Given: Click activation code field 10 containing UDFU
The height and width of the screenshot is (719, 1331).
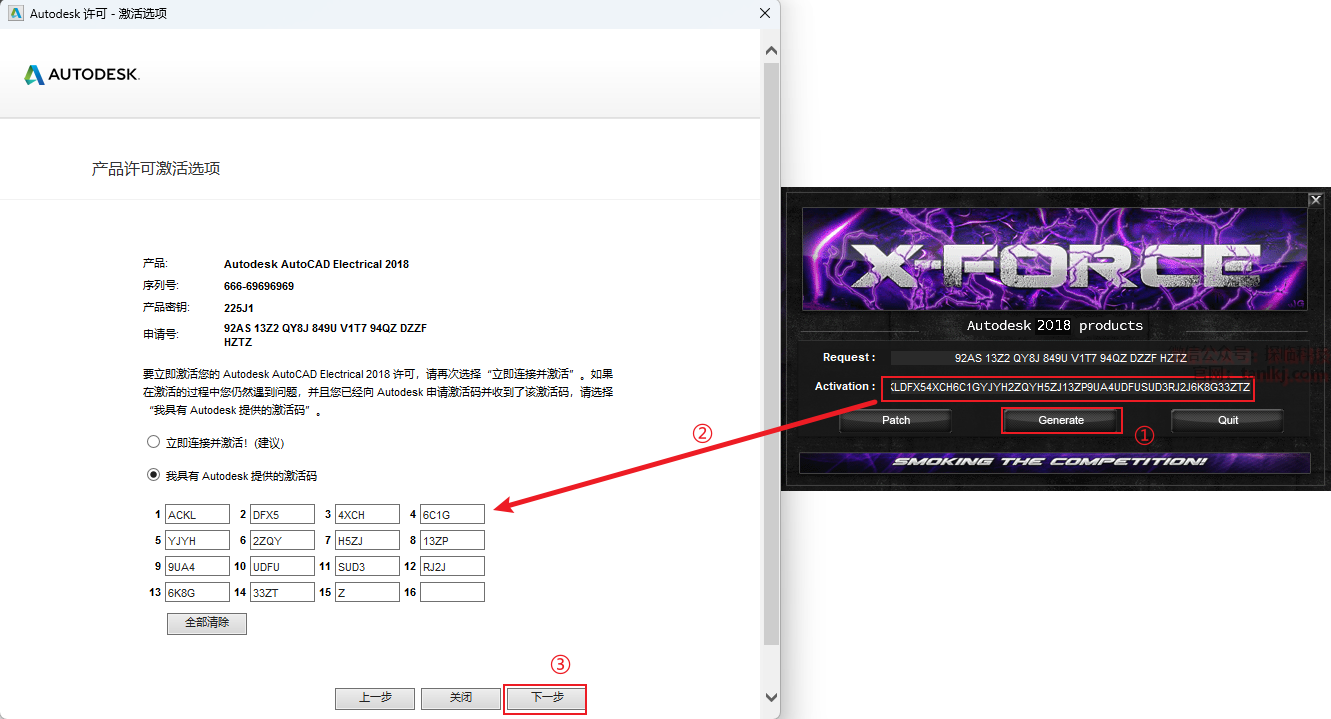Looking at the screenshot, I should coord(282,566).
